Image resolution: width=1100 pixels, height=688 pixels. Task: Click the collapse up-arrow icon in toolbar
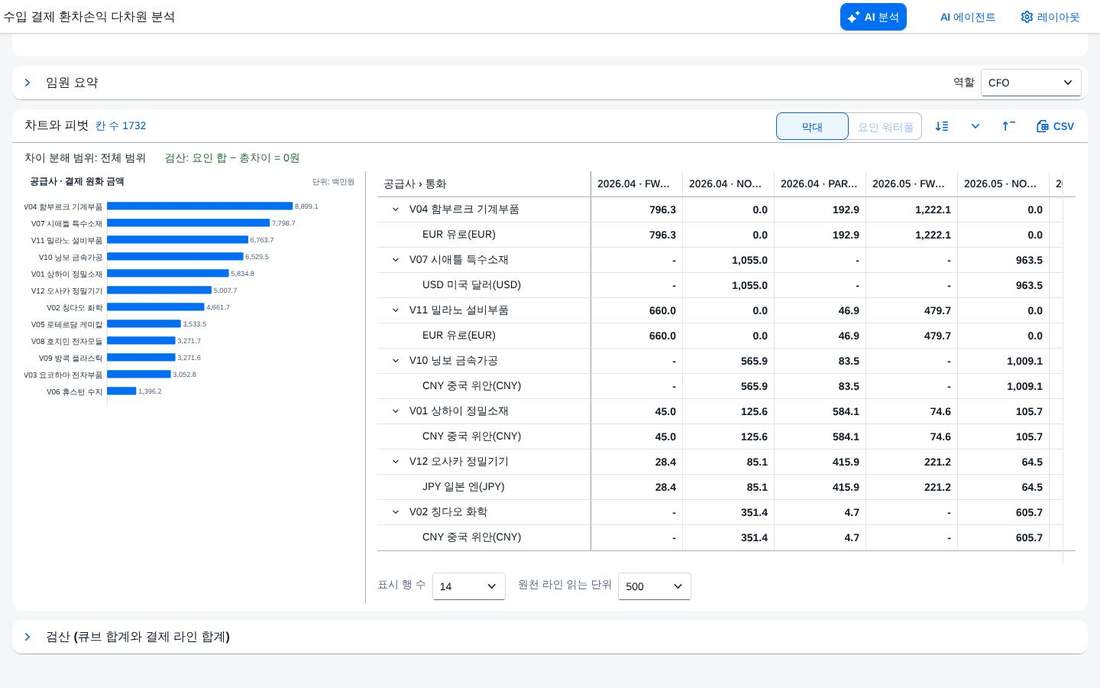point(1008,126)
